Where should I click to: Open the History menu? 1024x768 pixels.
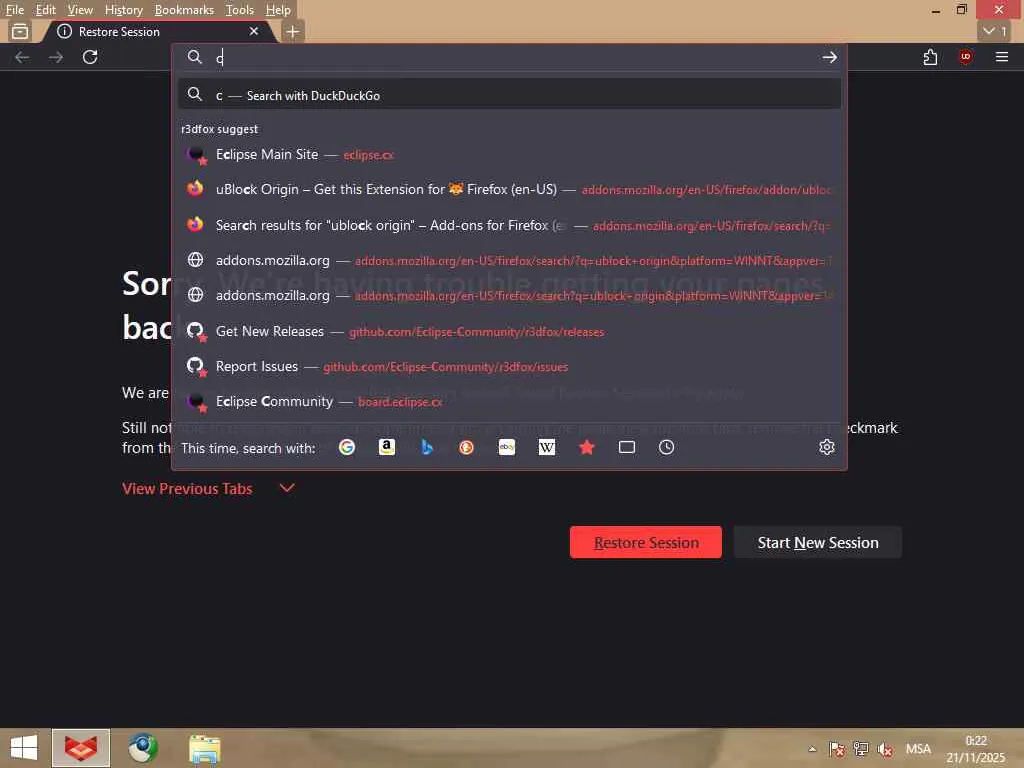pos(123,10)
